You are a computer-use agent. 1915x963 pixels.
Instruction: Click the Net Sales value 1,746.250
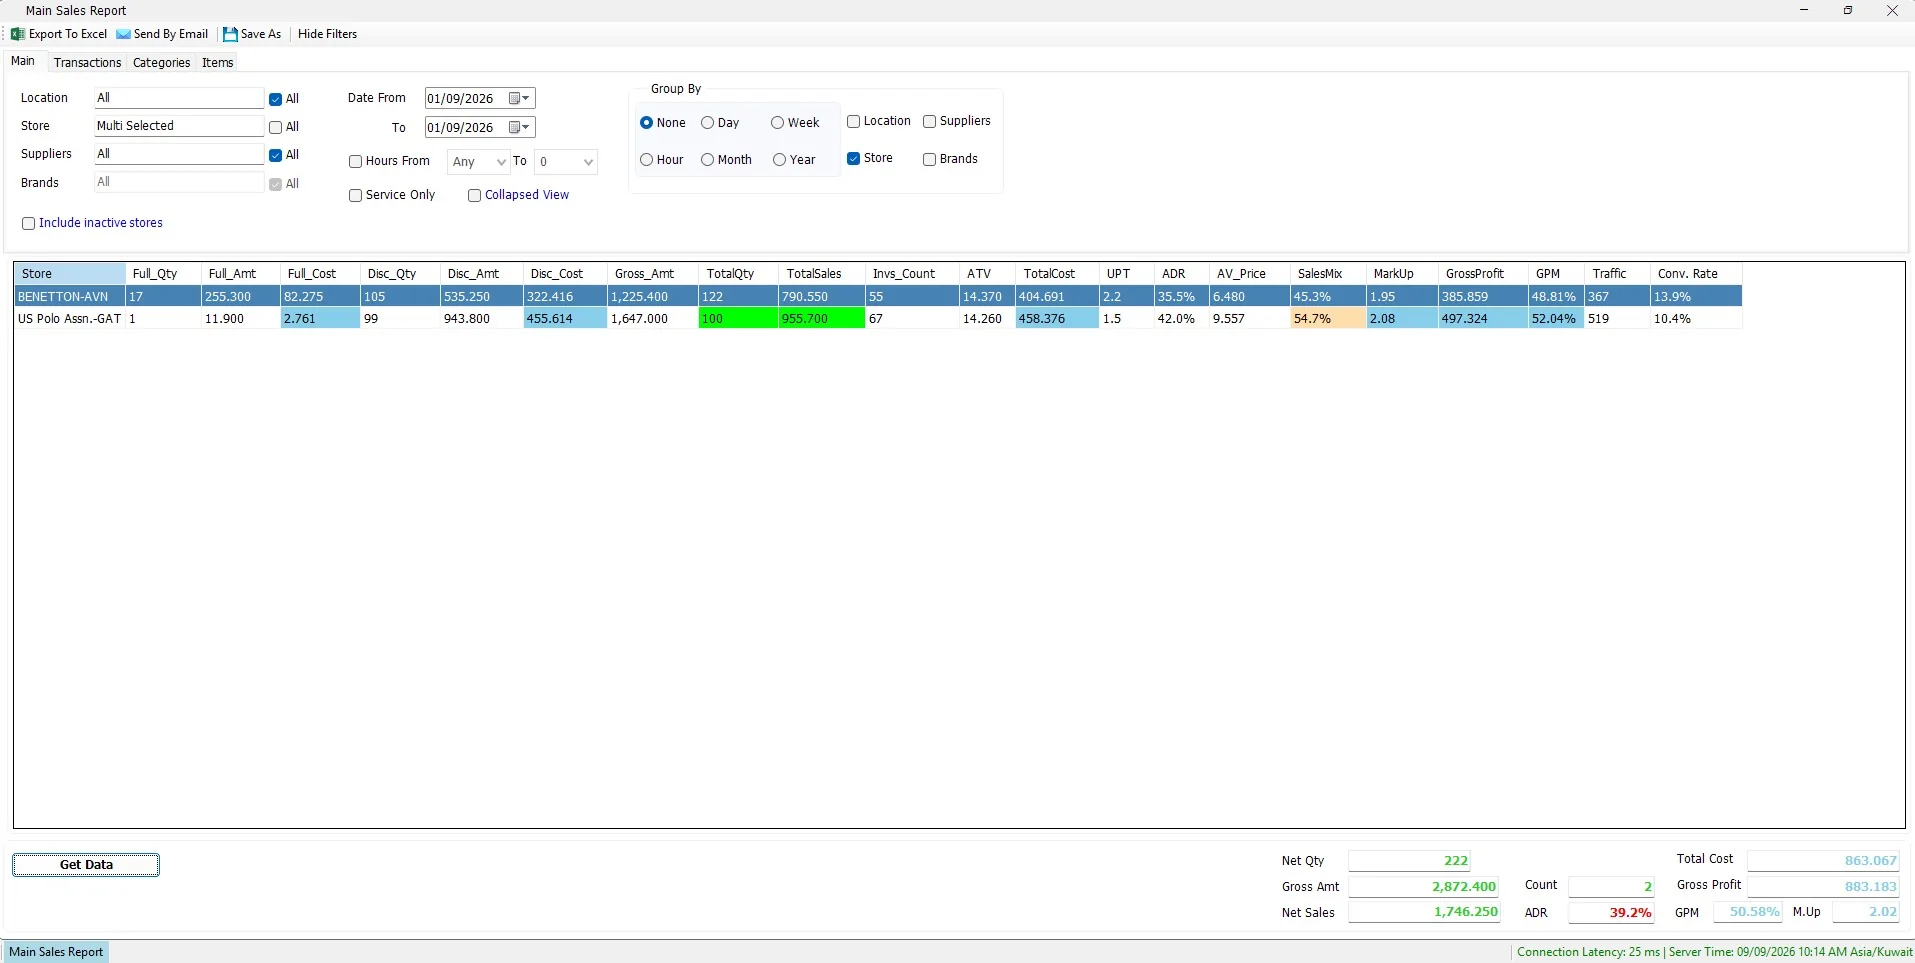click(x=1424, y=912)
